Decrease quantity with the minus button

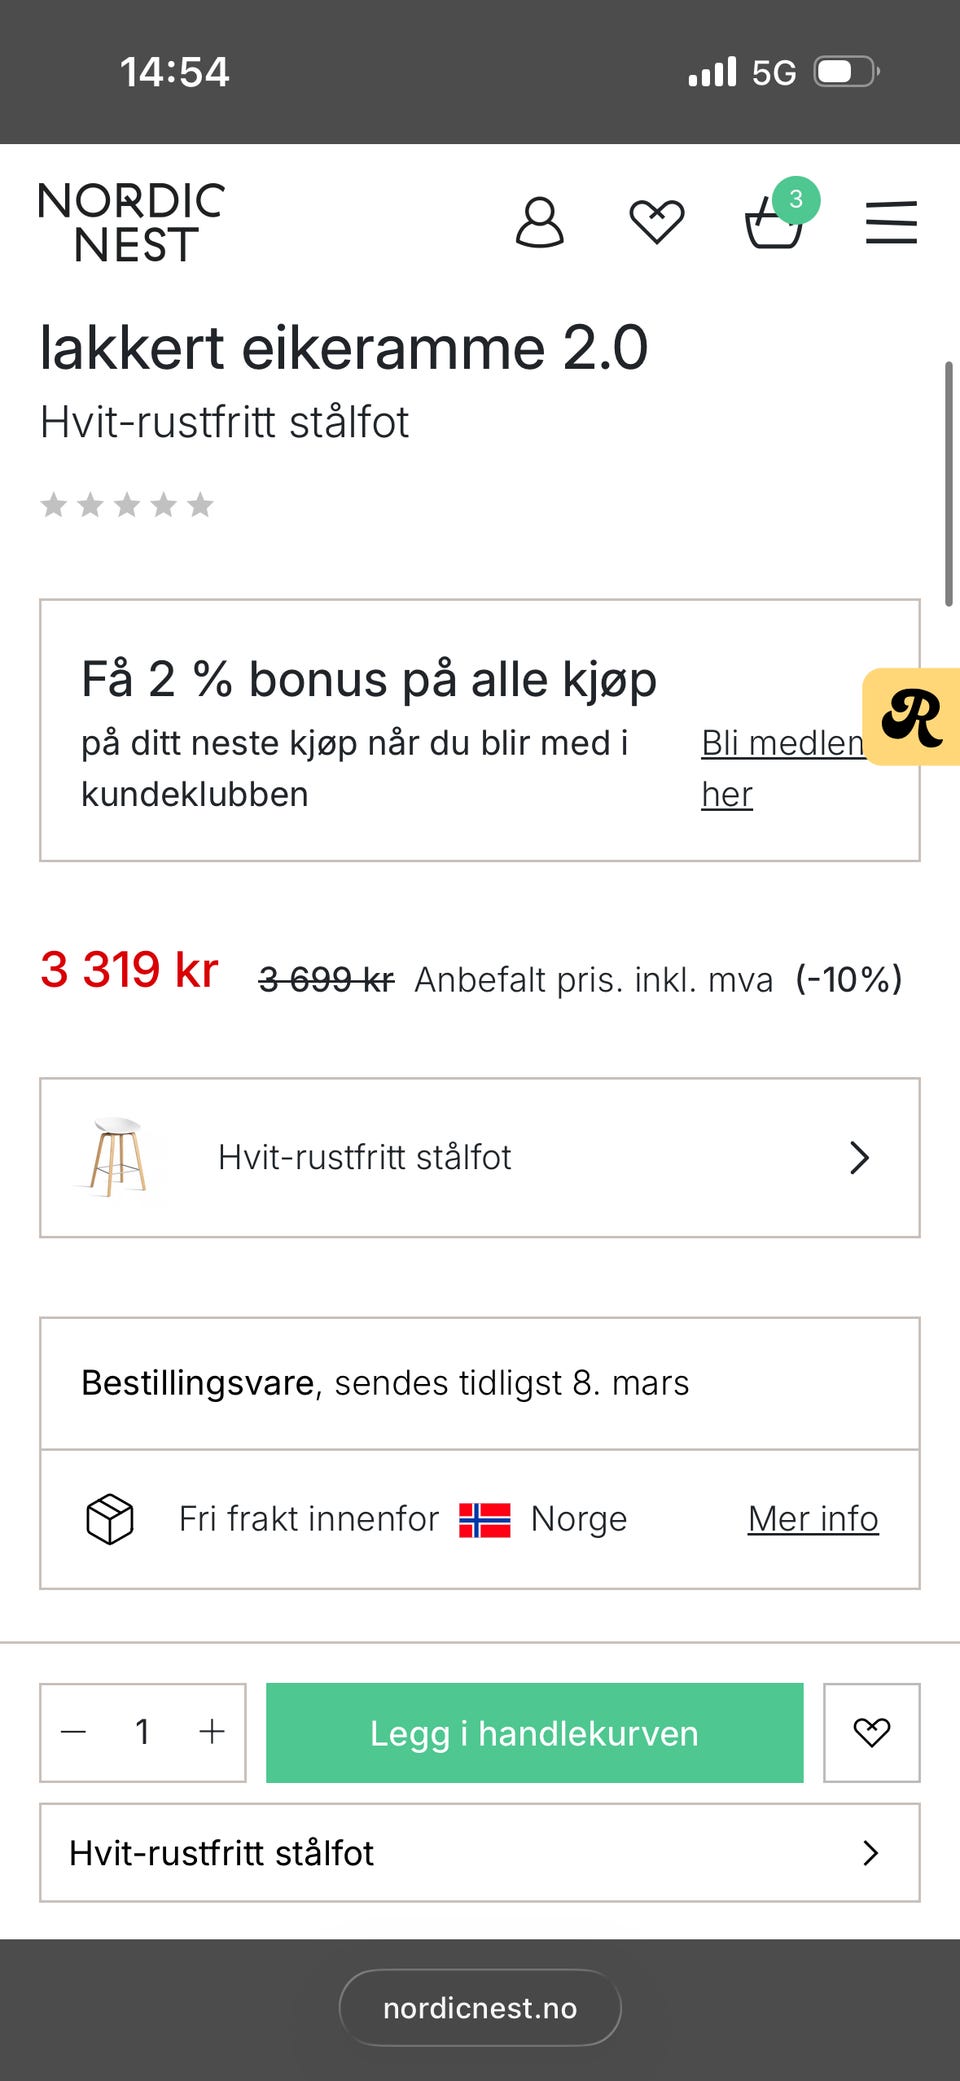pos(74,1732)
